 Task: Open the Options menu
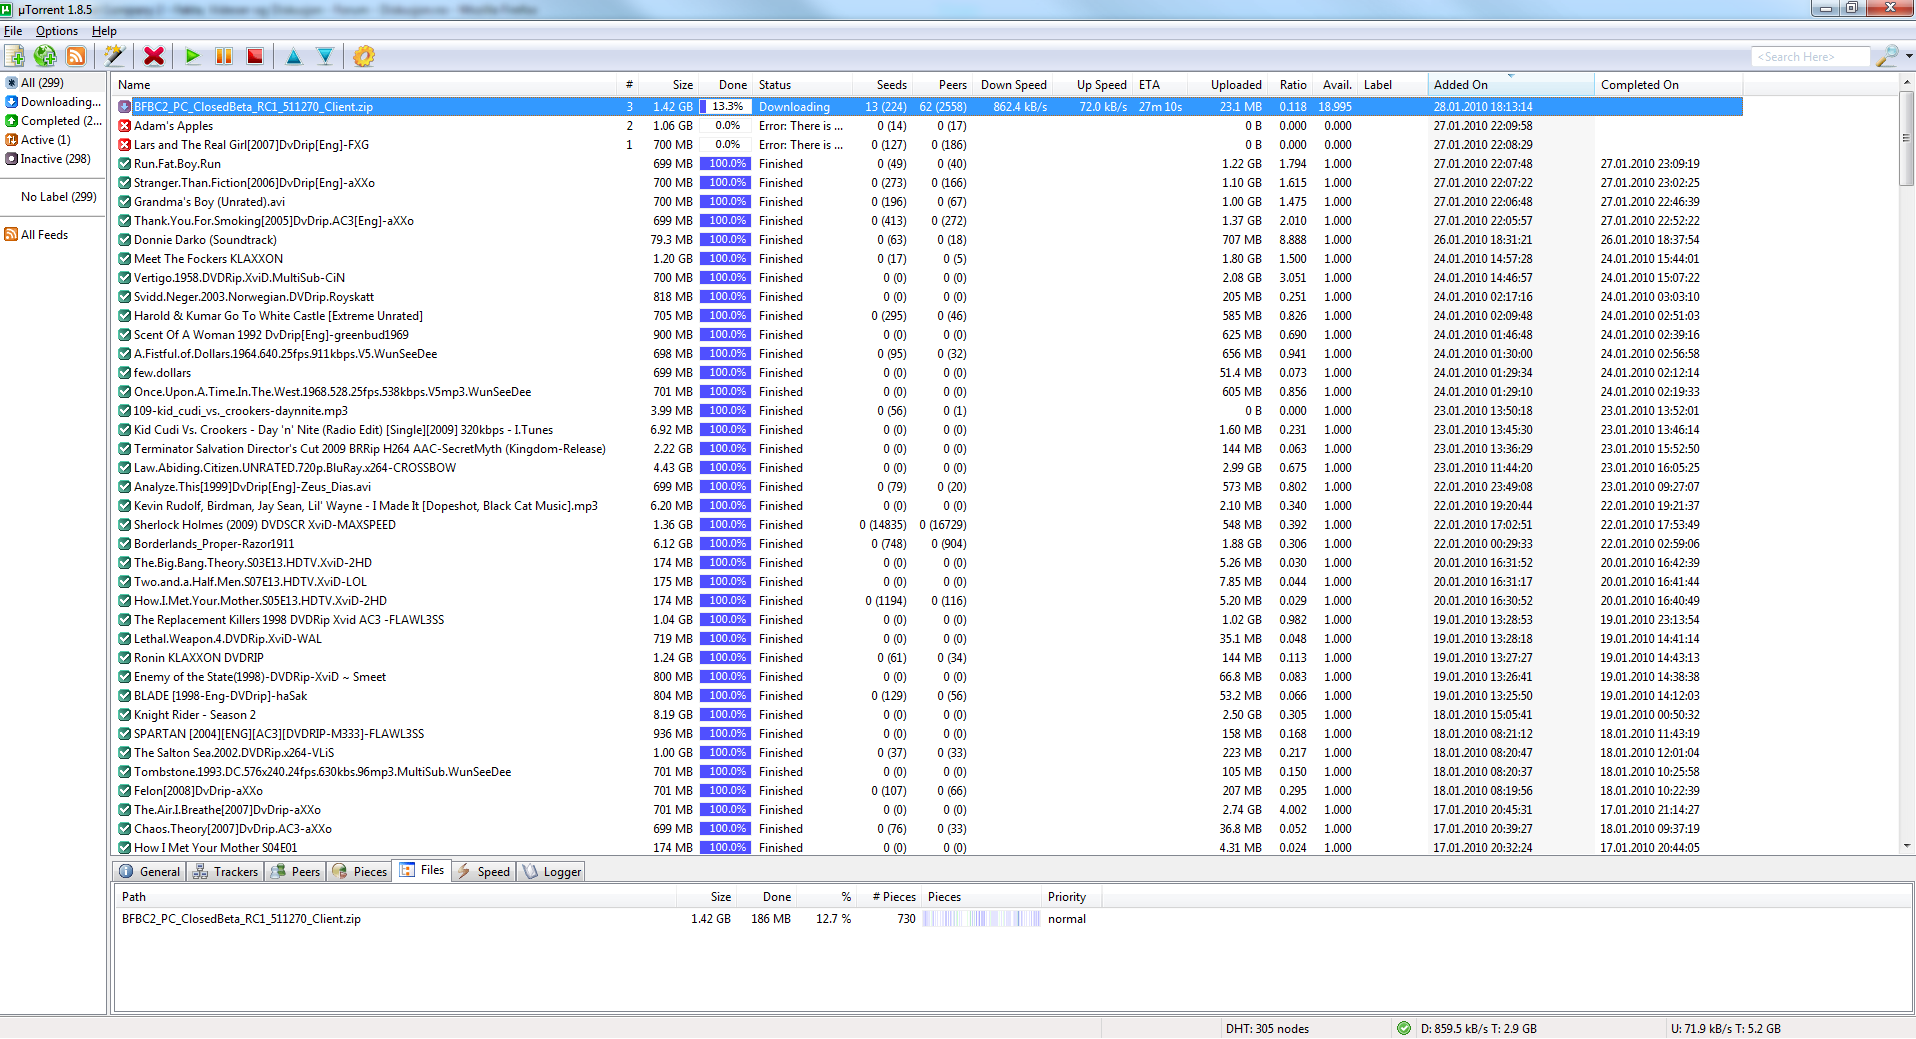(x=57, y=31)
